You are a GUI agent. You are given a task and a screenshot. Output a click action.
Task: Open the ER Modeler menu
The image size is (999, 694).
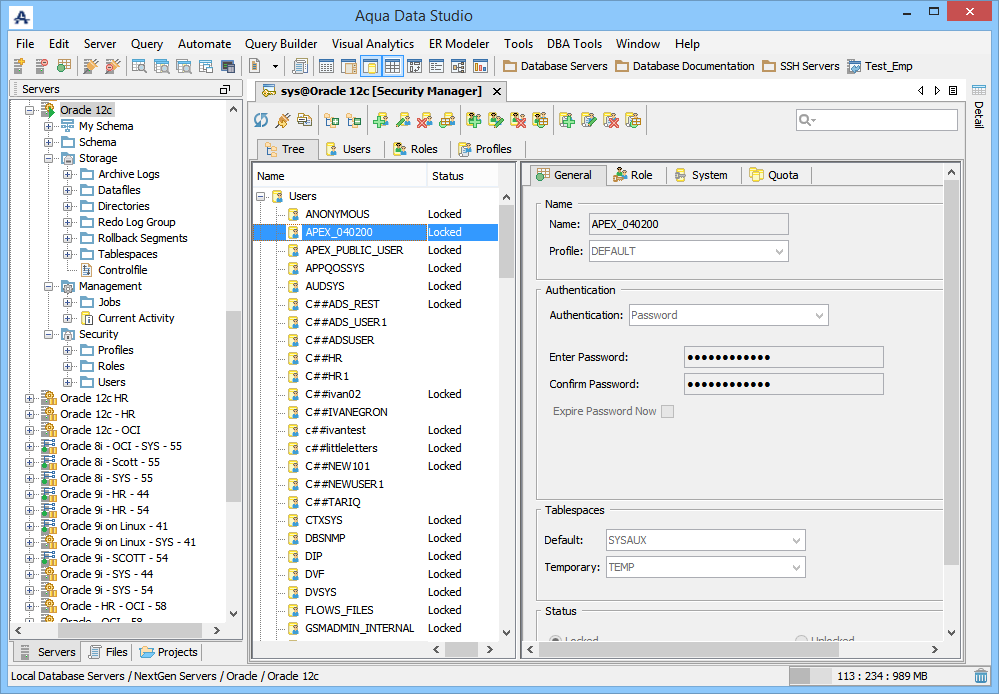[459, 44]
